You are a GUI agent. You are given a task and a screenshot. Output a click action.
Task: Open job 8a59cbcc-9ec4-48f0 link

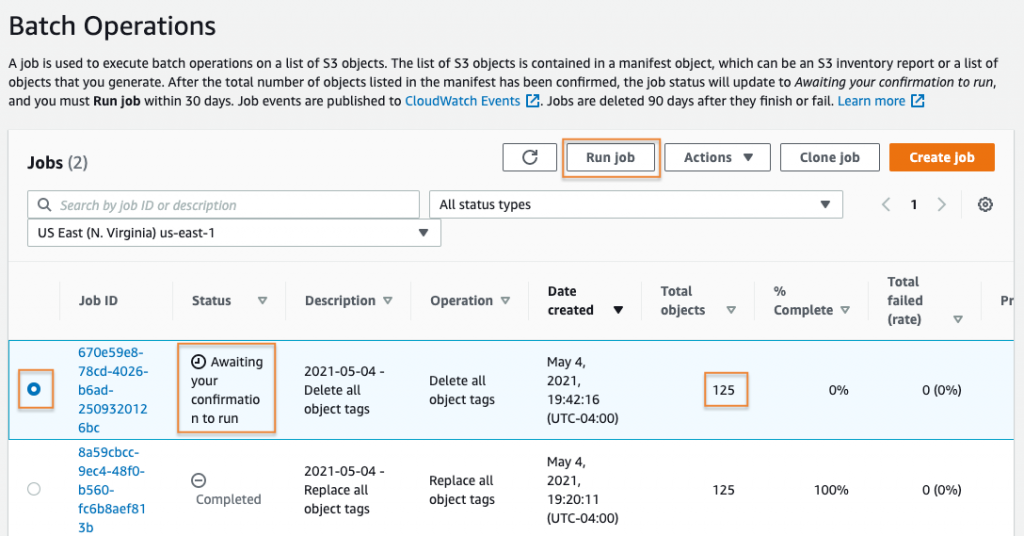point(112,490)
